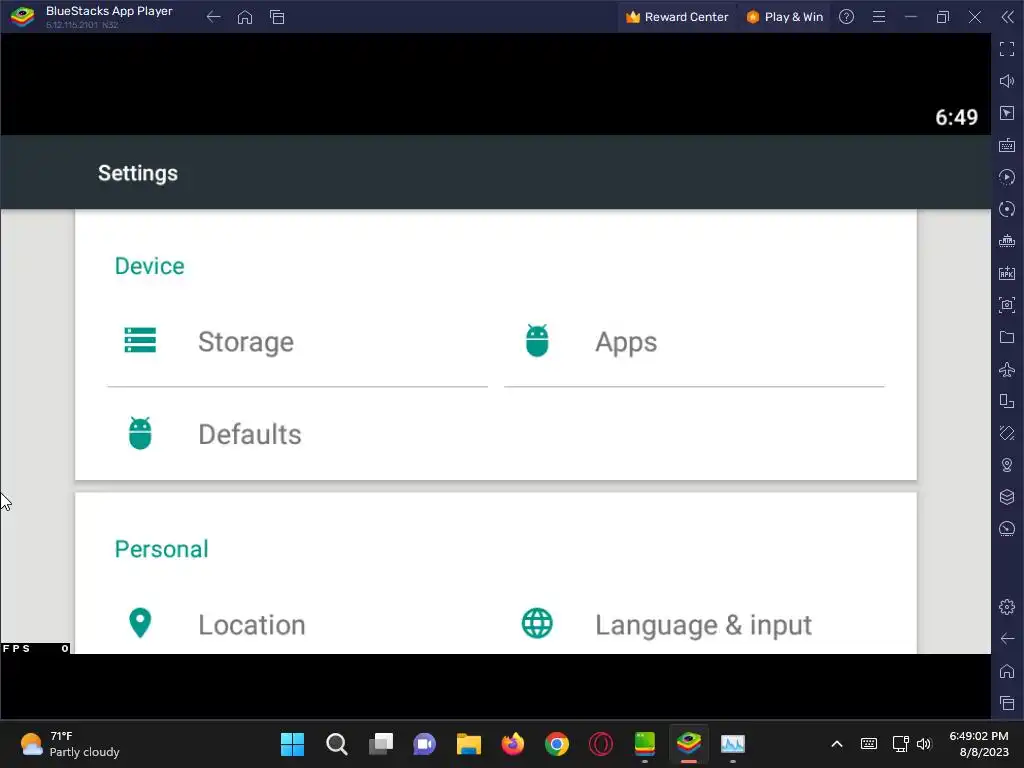Click the globe icon for Language & input
Screen dimensions: 1024x768
(x=537, y=623)
